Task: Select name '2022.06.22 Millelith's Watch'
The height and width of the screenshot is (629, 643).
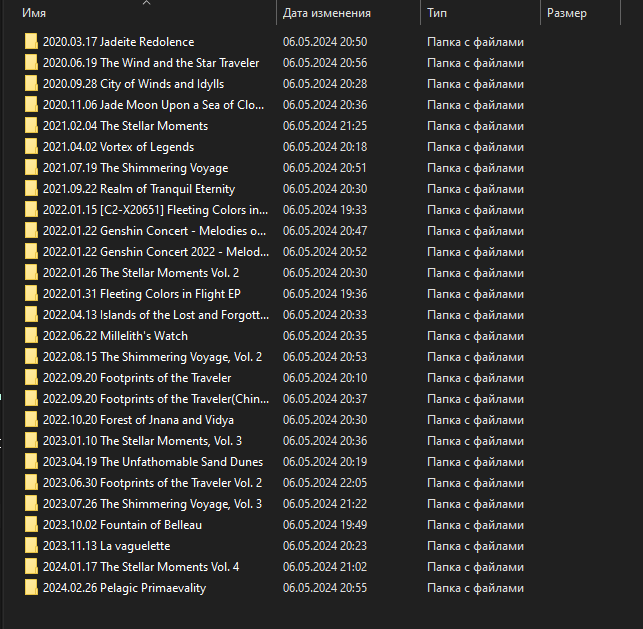Action: pyautogui.click(x=115, y=336)
